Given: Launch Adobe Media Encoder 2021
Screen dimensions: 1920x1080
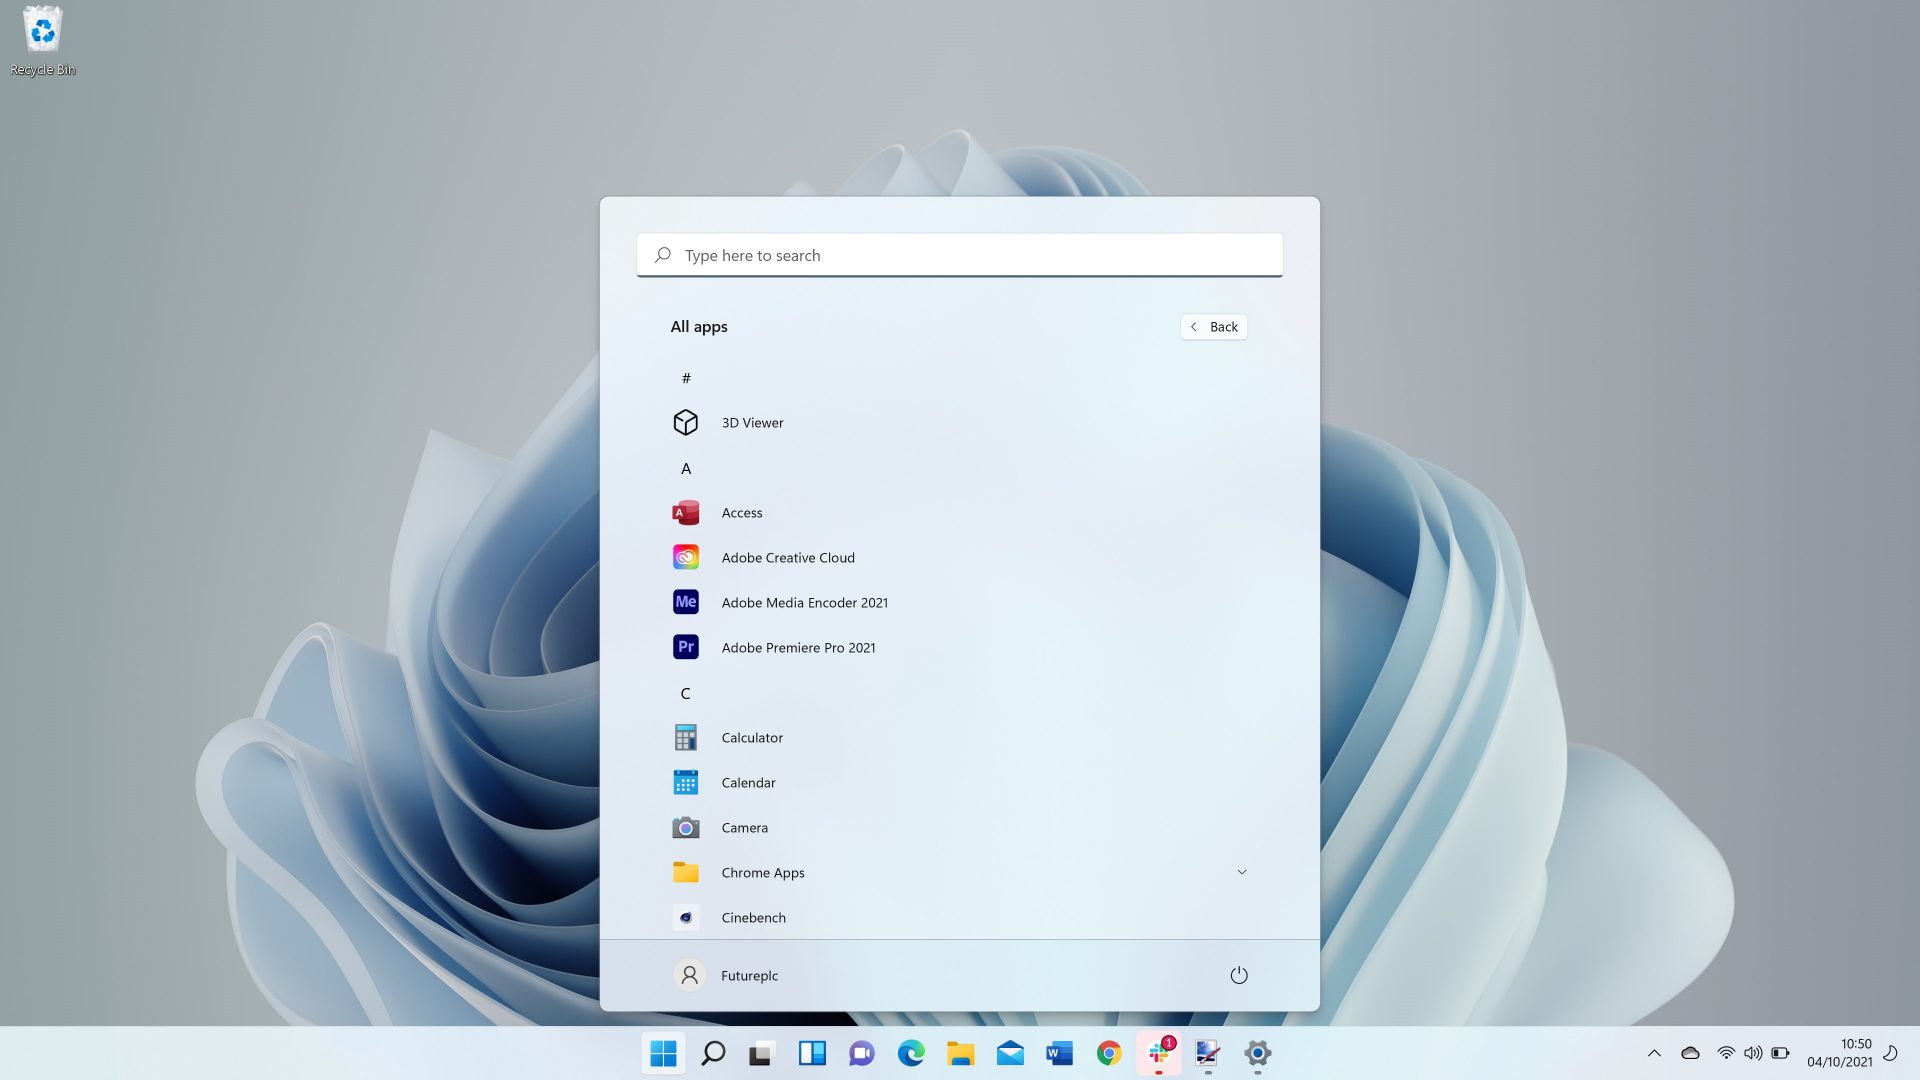Looking at the screenshot, I should [804, 602].
